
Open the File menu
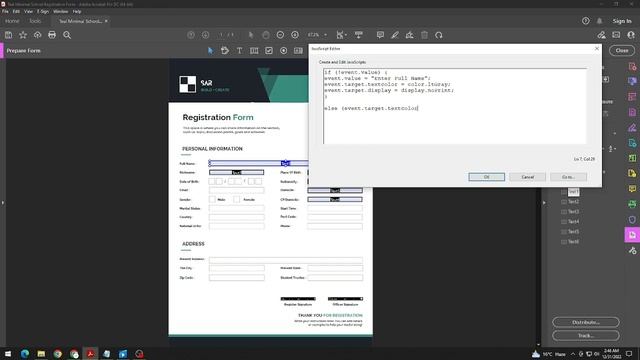5,11
